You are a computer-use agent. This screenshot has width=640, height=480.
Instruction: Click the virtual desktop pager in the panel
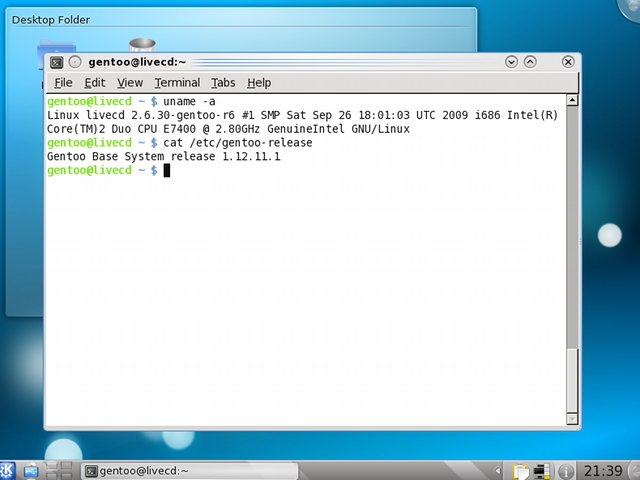point(58,471)
